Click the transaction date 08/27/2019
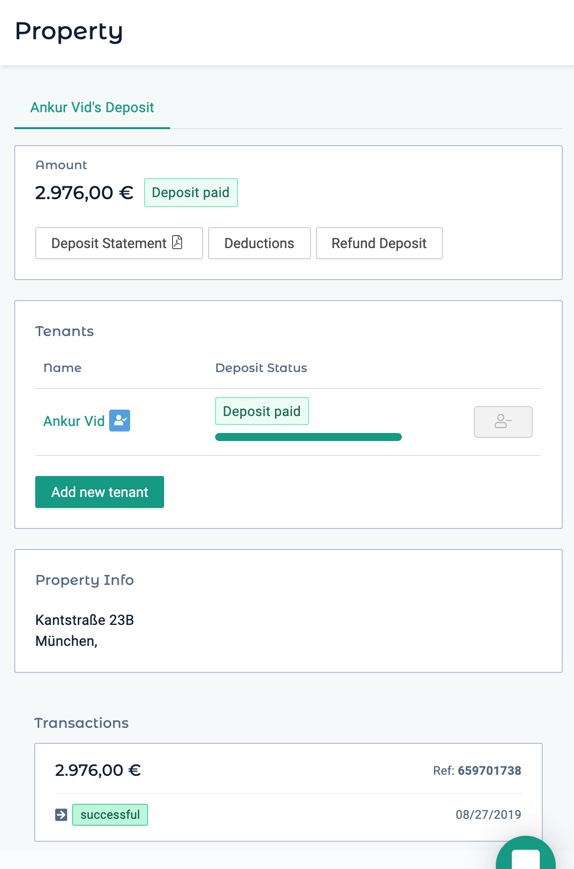The width and height of the screenshot is (574, 869). pos(488,815)
